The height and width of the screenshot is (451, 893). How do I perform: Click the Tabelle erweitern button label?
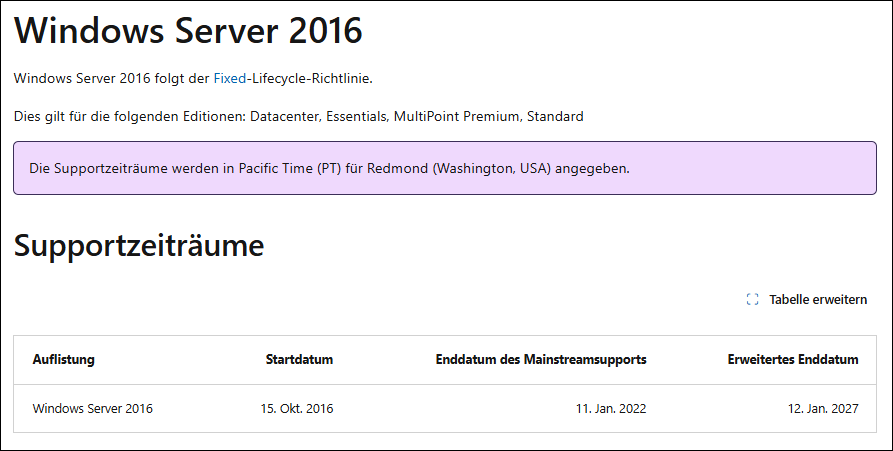click(818, 300)
